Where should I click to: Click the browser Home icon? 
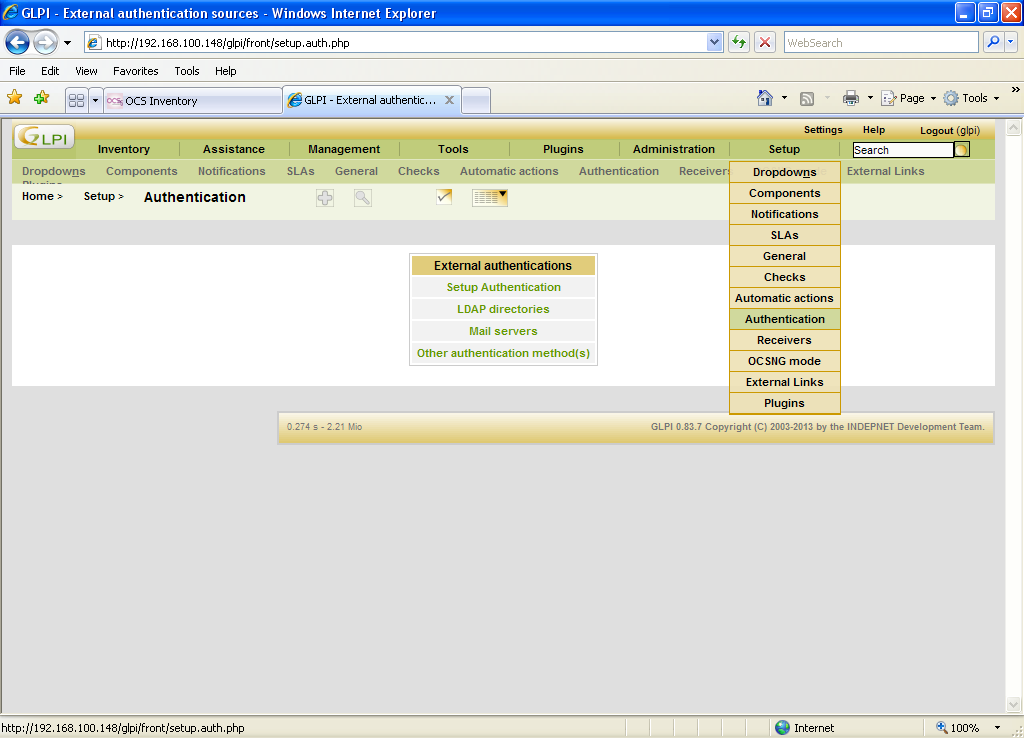tap(764, 97)
